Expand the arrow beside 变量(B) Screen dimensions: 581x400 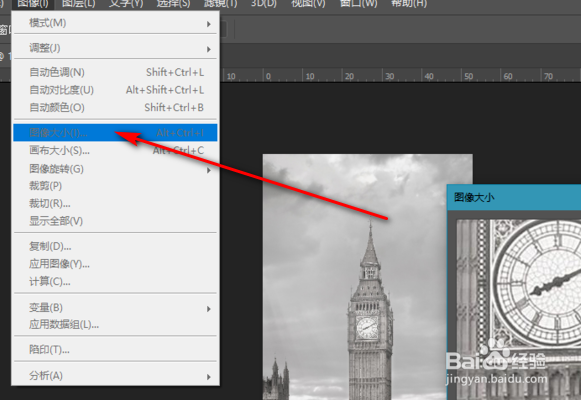[209, 309]
